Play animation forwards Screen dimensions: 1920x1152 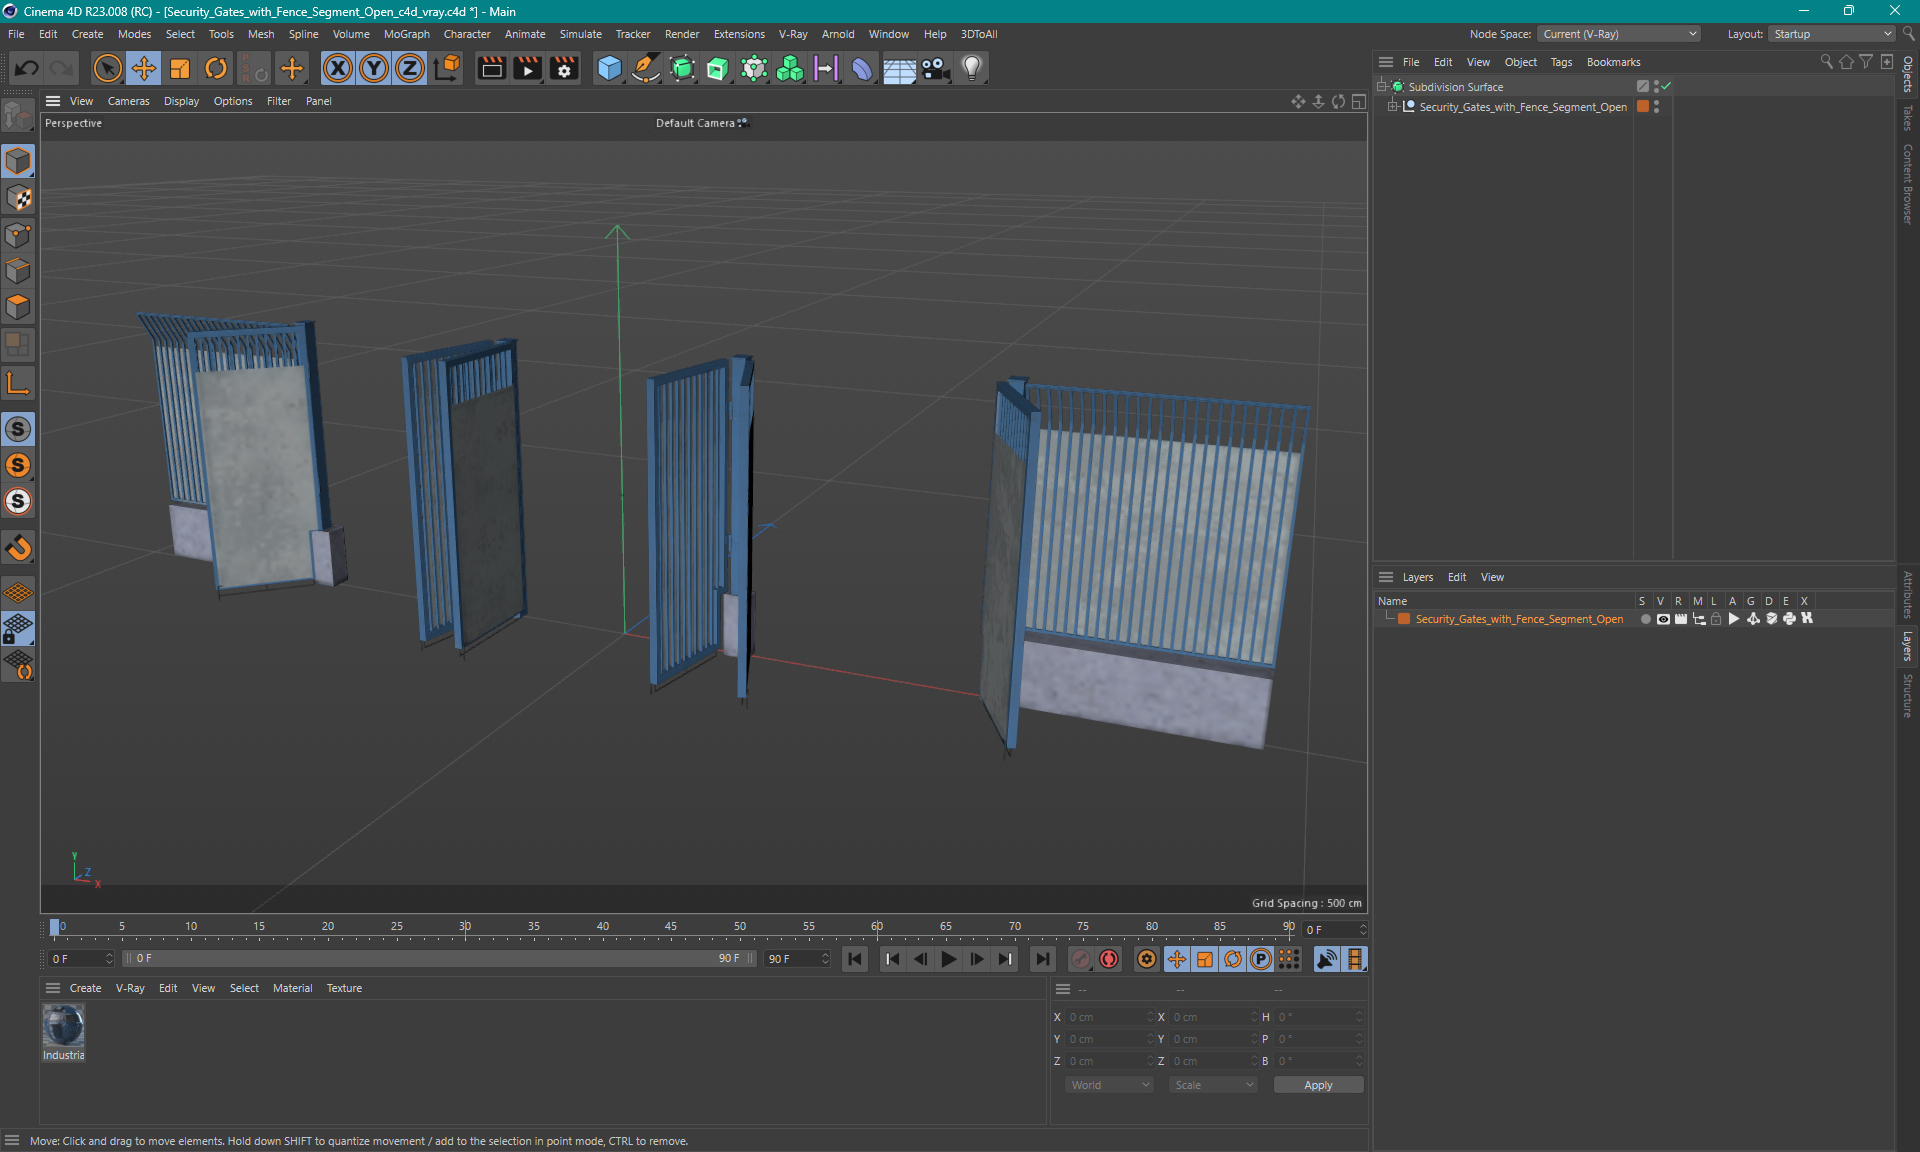(x=948, y=959)
